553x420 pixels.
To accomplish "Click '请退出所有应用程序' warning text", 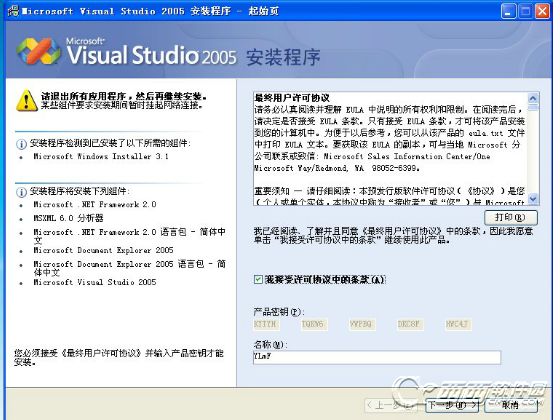I will pyautogui.click(x=124, y=97).
